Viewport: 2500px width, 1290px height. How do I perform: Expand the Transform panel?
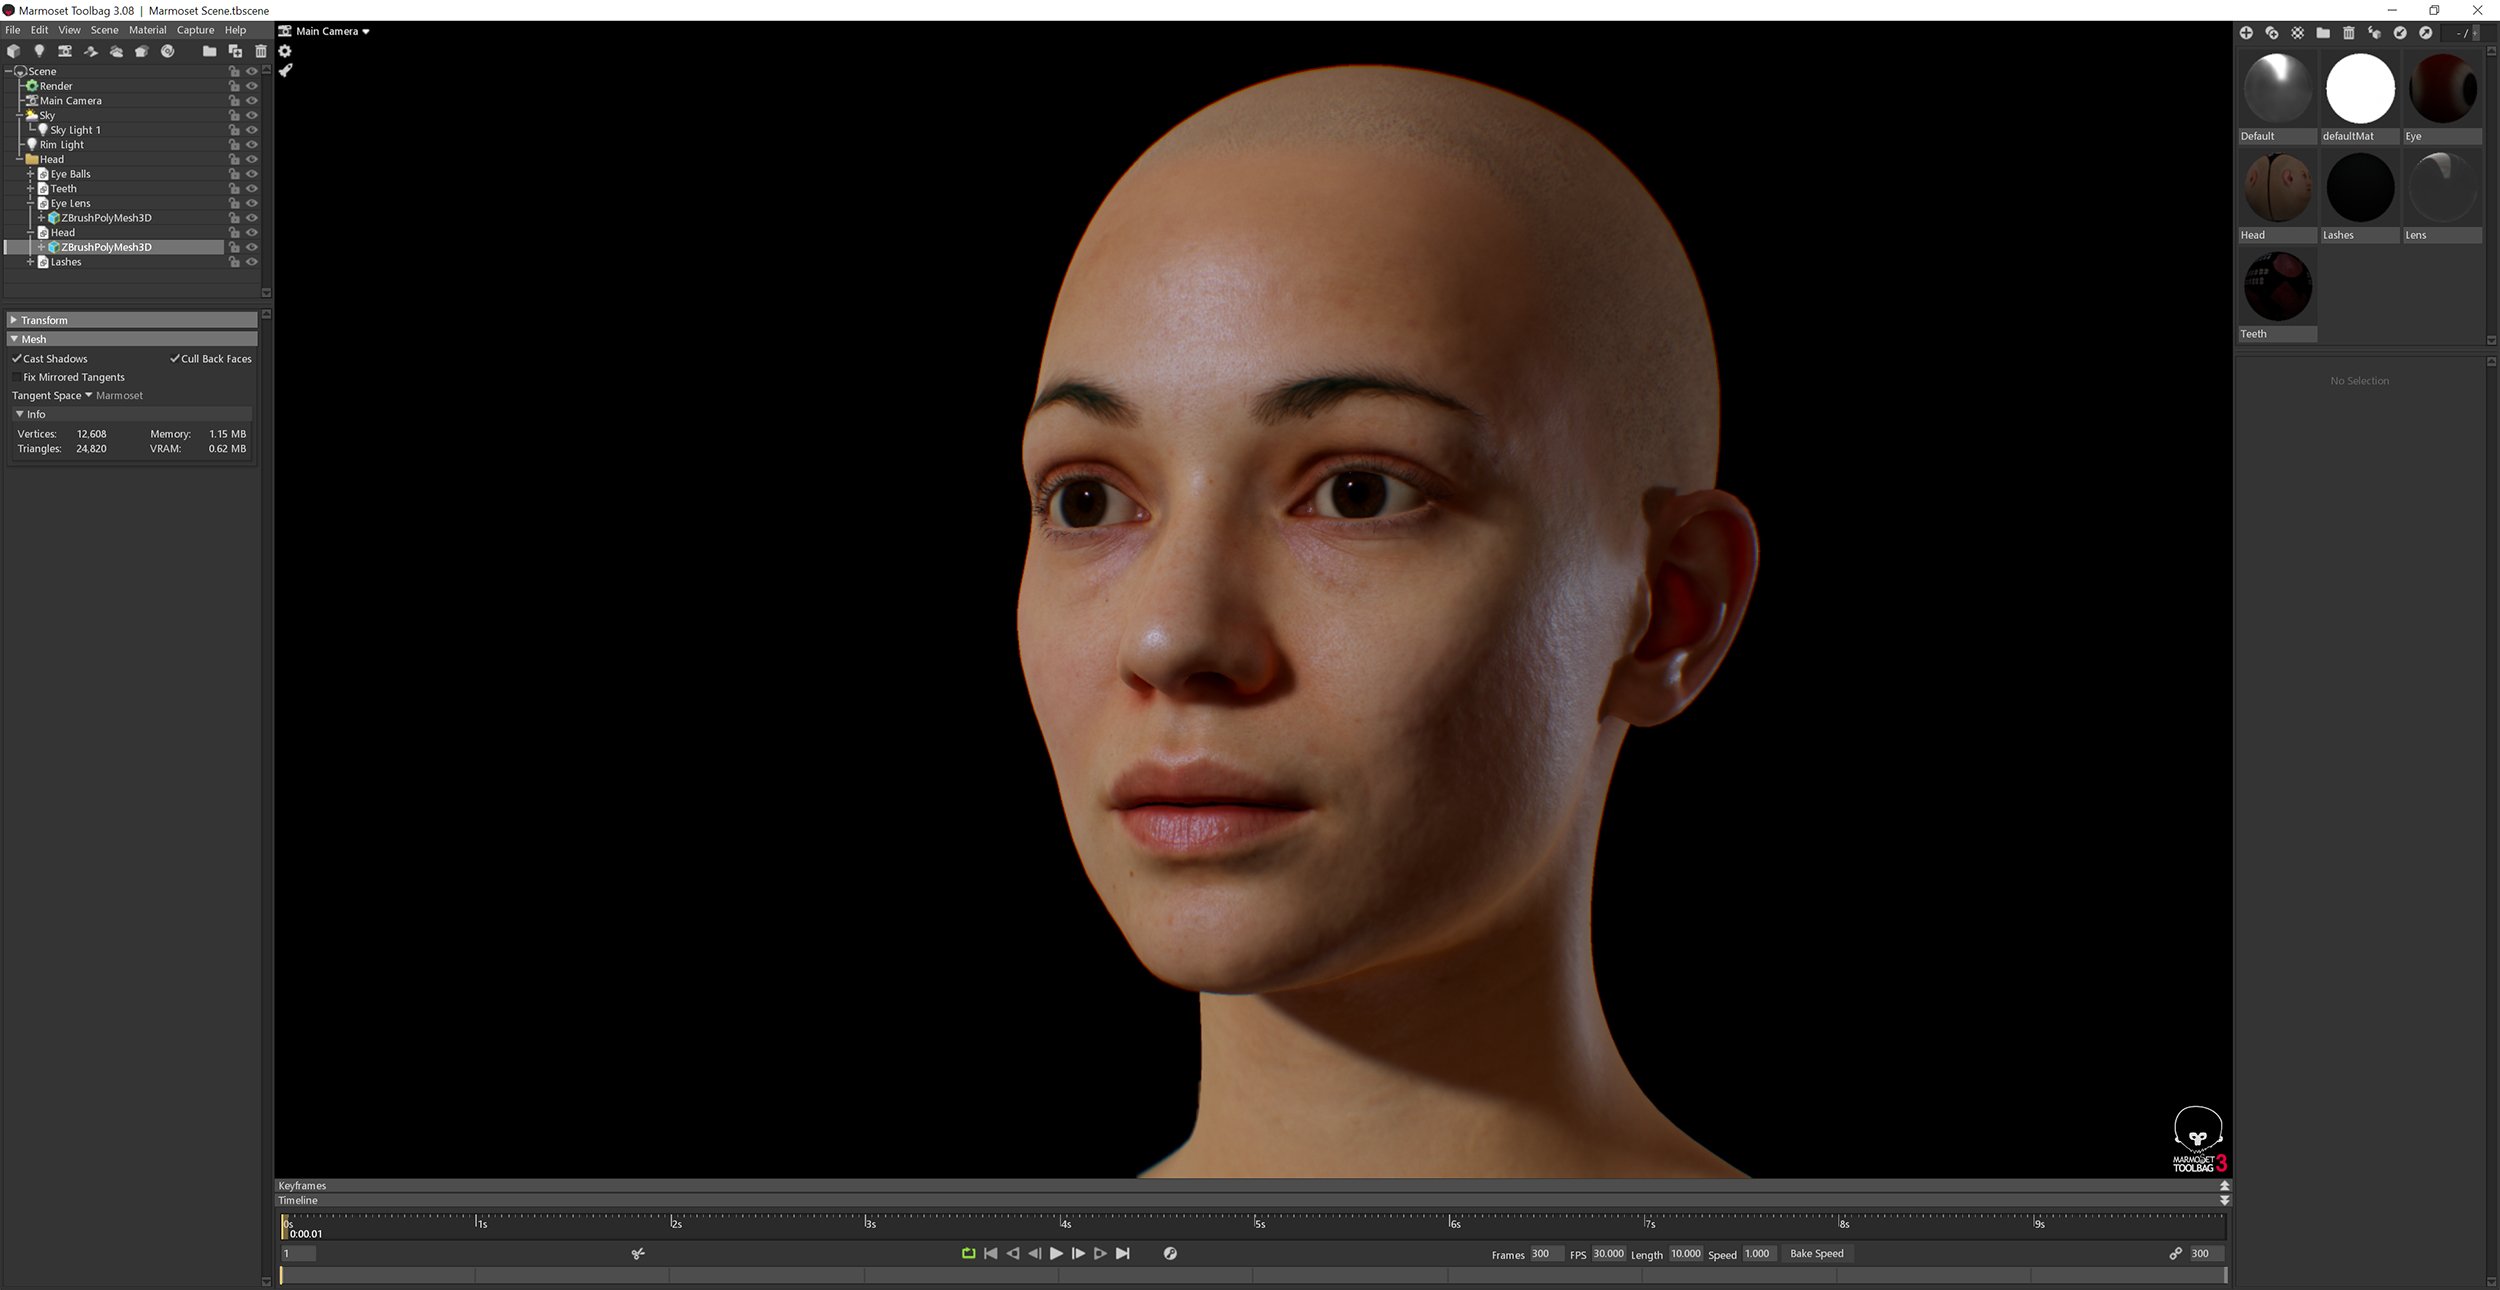coord(44,320)
